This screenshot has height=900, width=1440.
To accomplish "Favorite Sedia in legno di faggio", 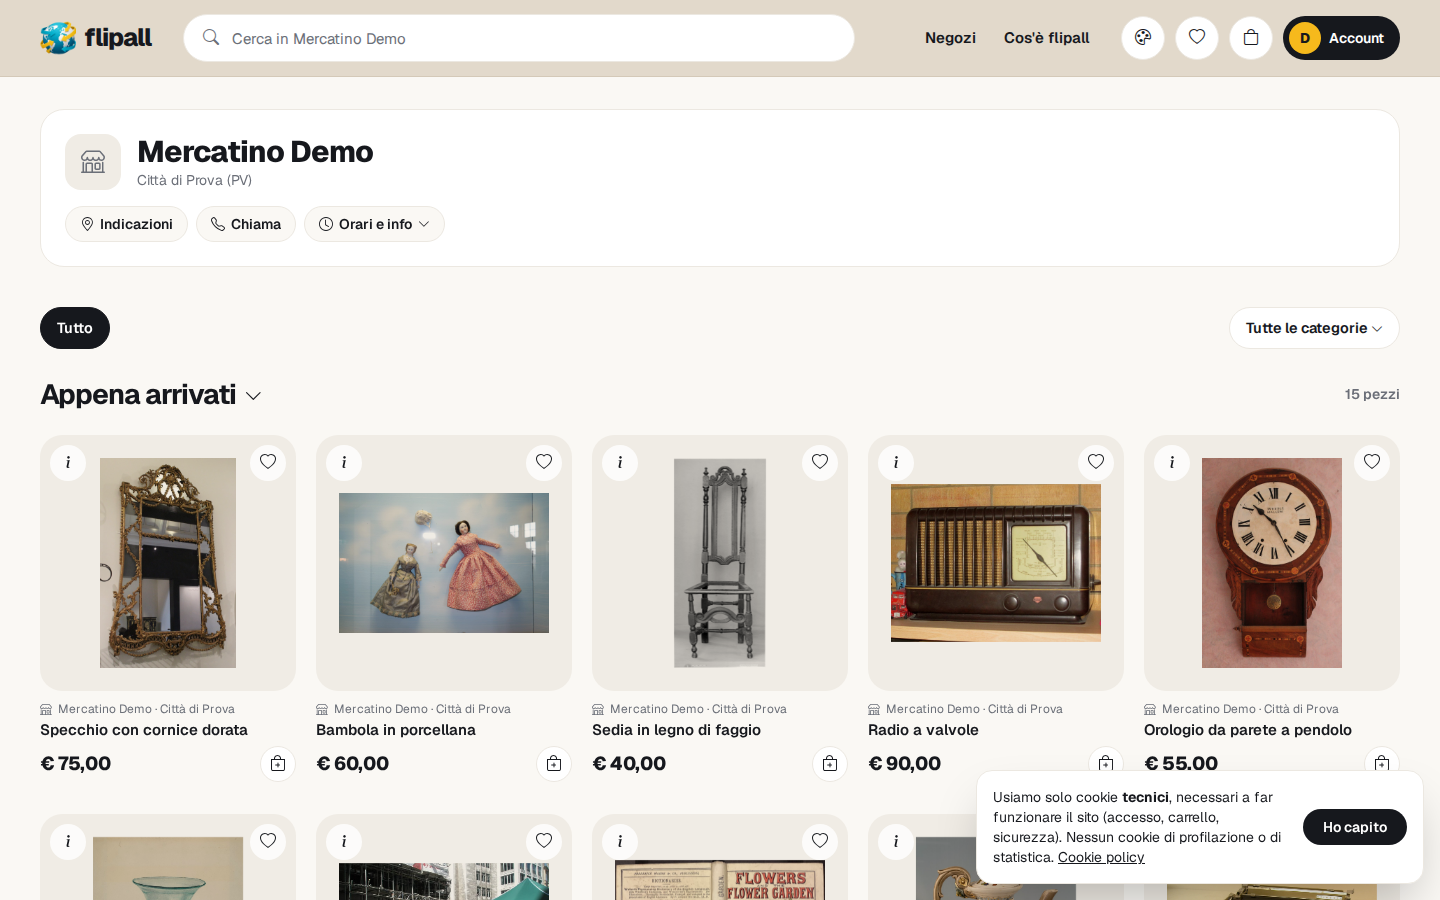I will pyautogui.click(x=820, y=462).
